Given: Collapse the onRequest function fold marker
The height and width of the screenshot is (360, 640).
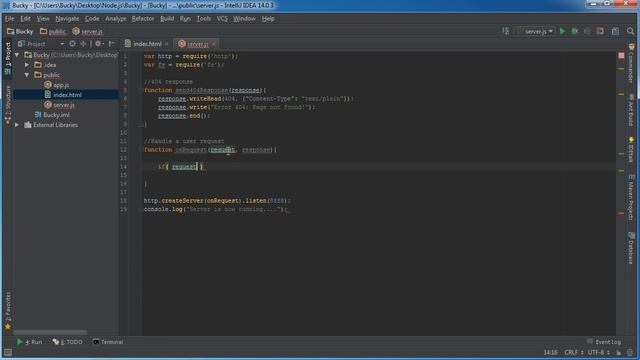Looking at the screenshot, I should click(140, 150).
